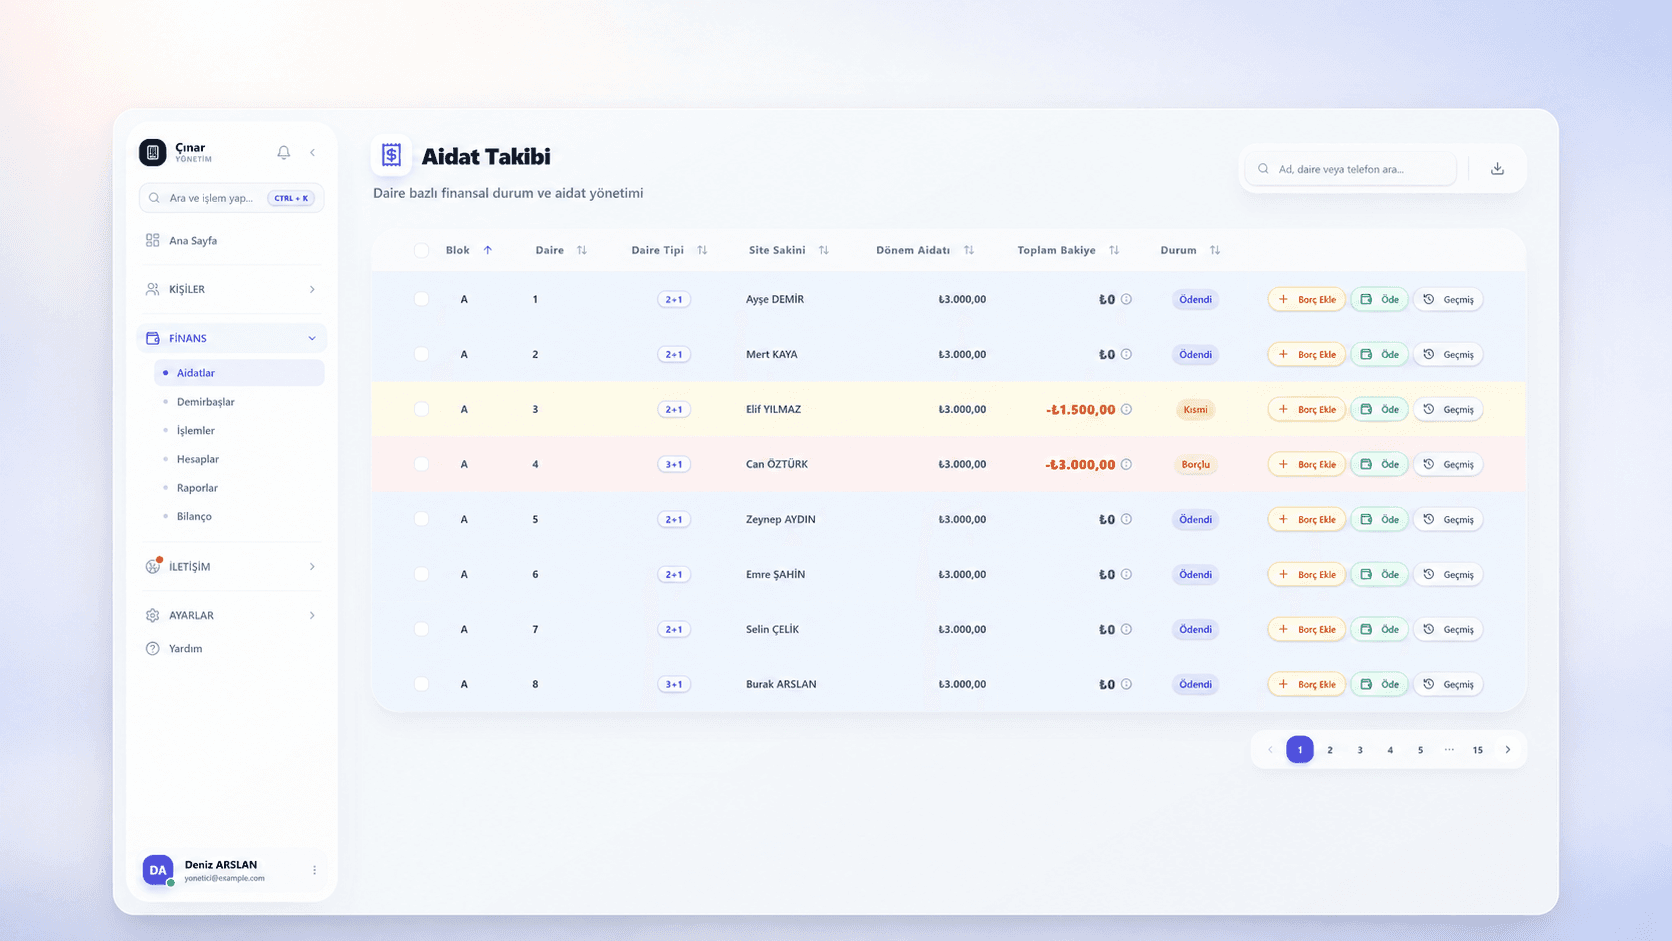
Task: Expand the KİŞİLER sidebar section
Action: (231, 289)
